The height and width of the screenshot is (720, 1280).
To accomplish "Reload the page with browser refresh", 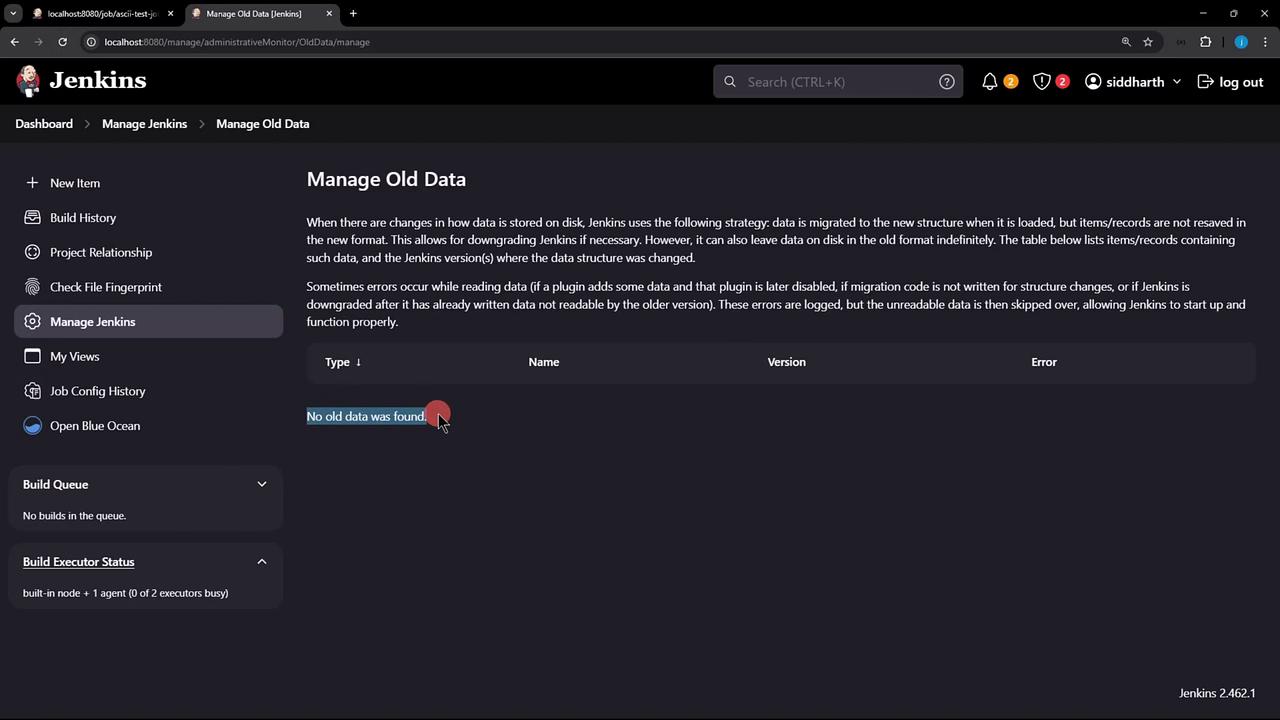I will 62,42.
